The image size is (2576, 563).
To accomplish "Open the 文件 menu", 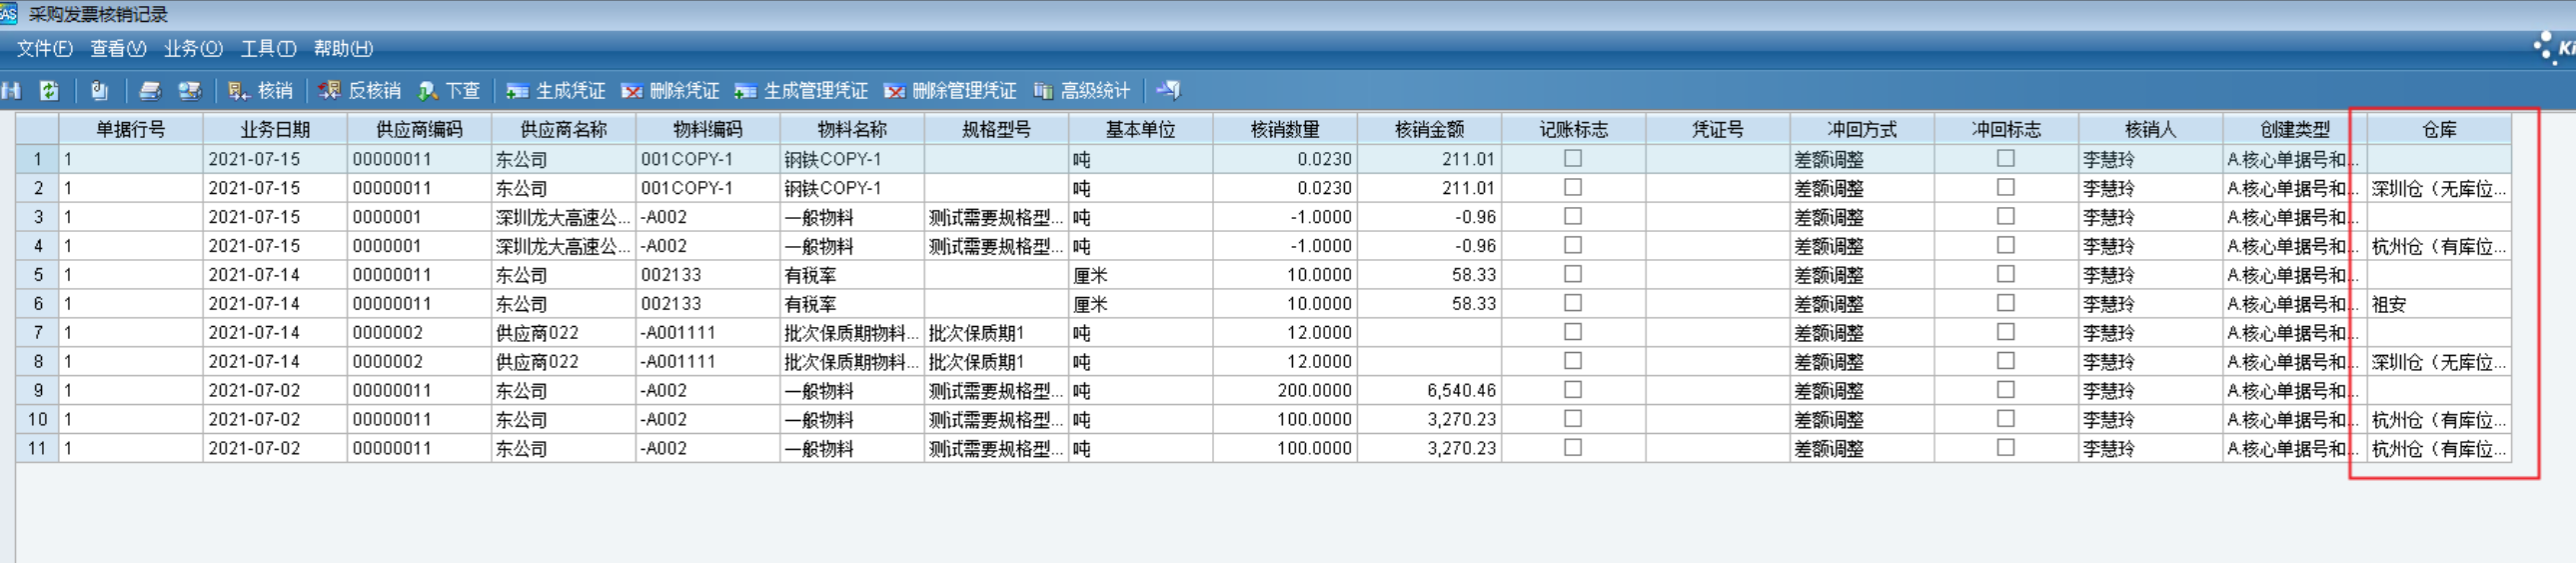I will [x=44, y=48].
